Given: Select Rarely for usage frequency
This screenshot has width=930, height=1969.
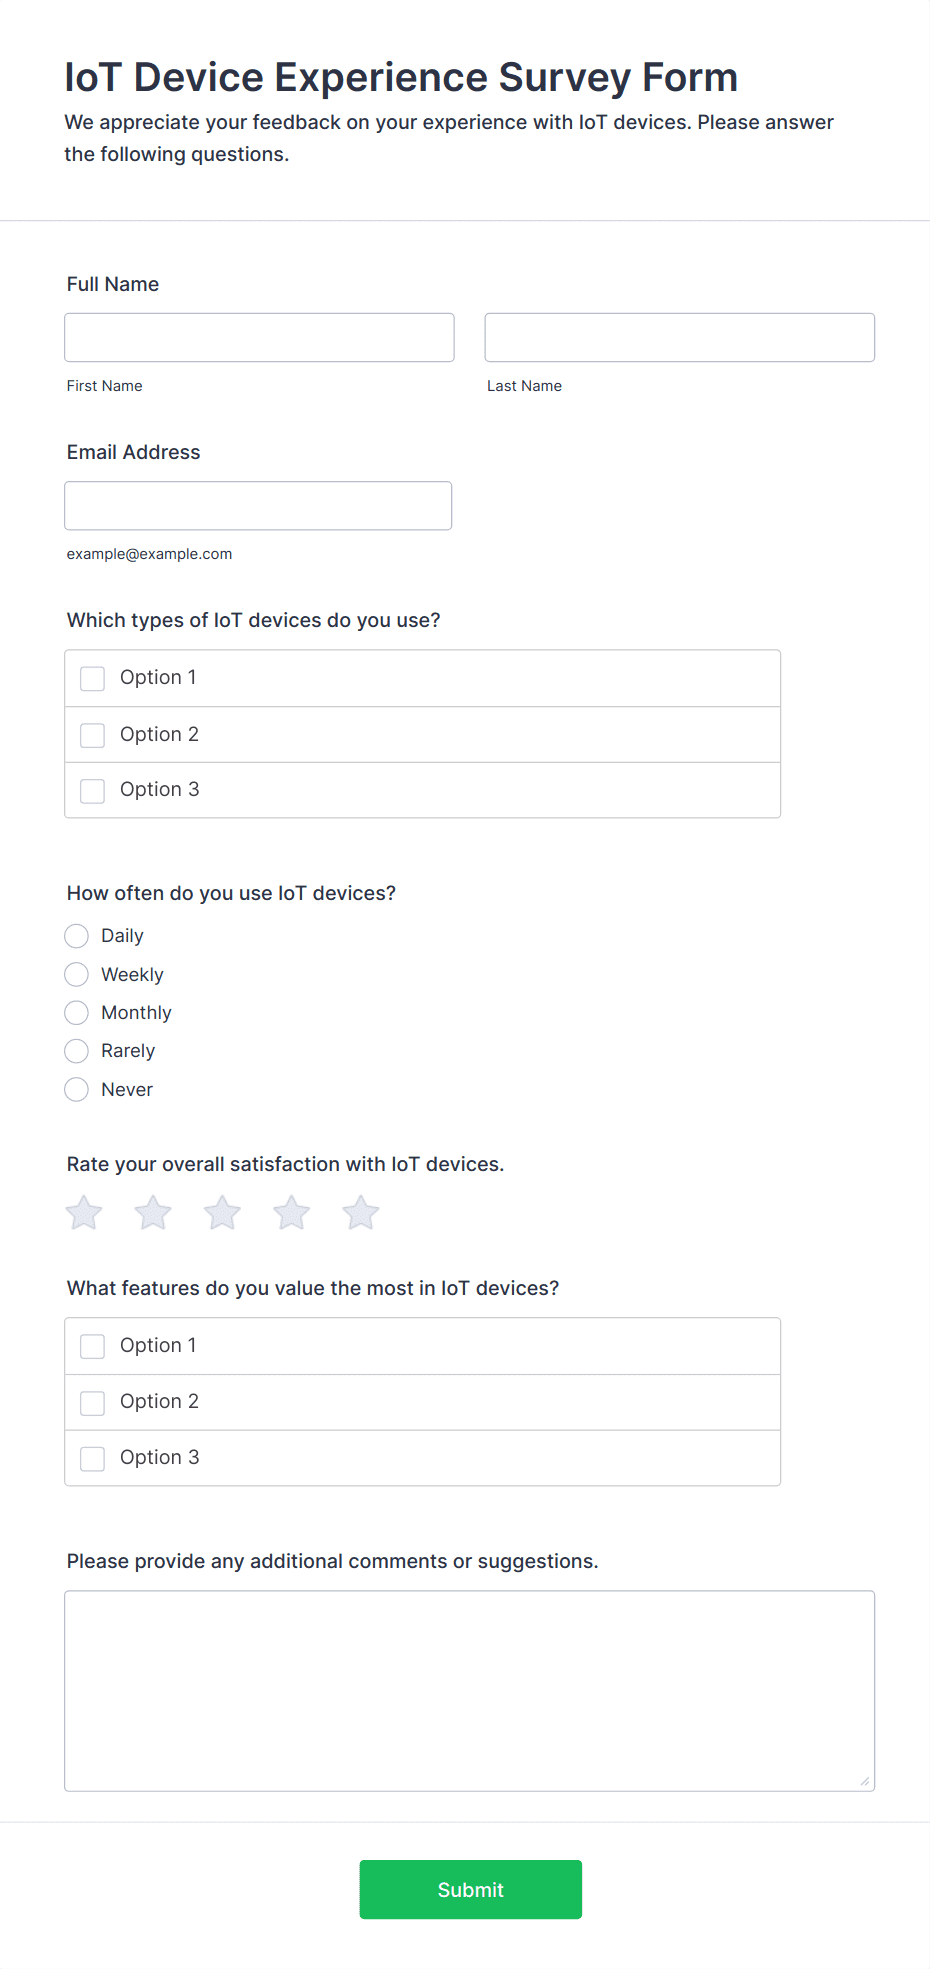Looking at the screenshot, I should (x=77, y=1051).
